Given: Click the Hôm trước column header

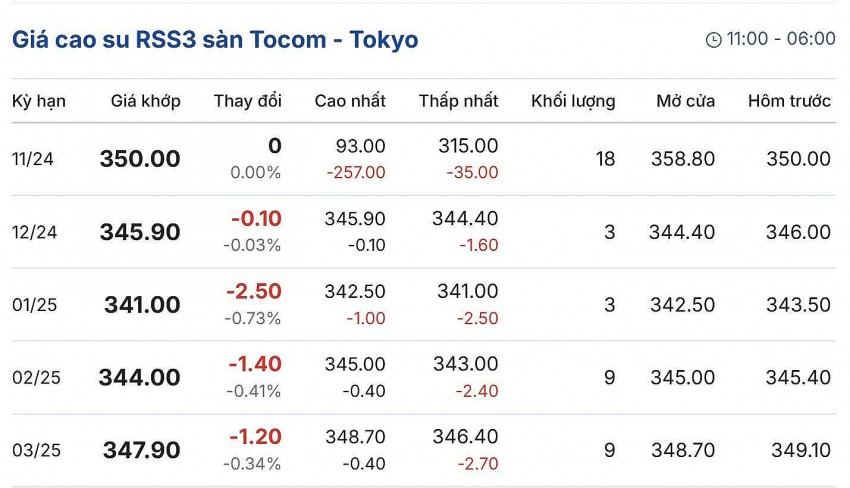Looking at the screenshot, I should [789, 101].
